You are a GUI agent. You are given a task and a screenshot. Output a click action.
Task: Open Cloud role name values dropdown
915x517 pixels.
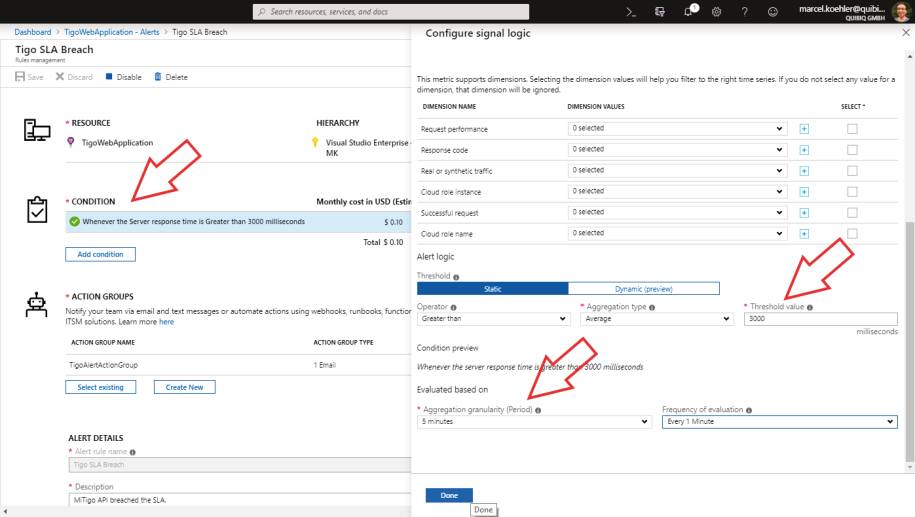[677, 233]
